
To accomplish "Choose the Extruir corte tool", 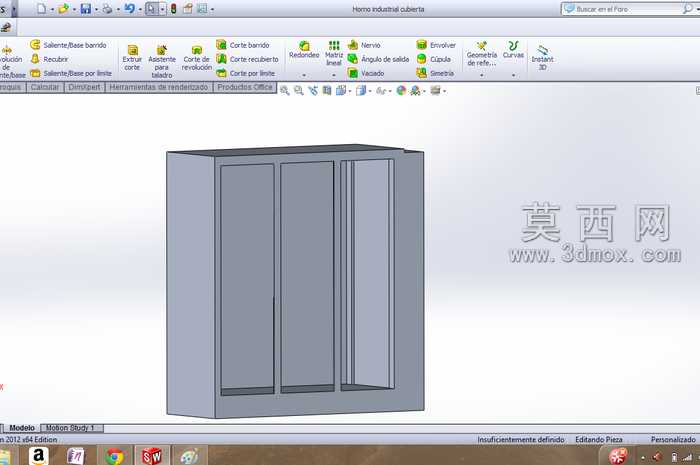I will click(x=132, y=58).
